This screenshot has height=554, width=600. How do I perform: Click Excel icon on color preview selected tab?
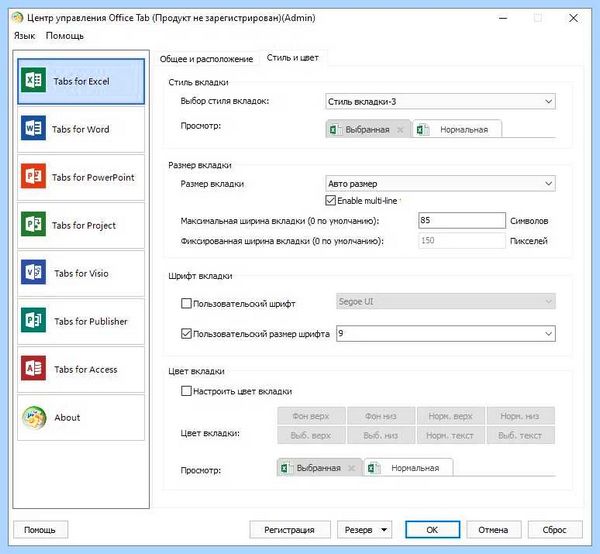point(286,468)
